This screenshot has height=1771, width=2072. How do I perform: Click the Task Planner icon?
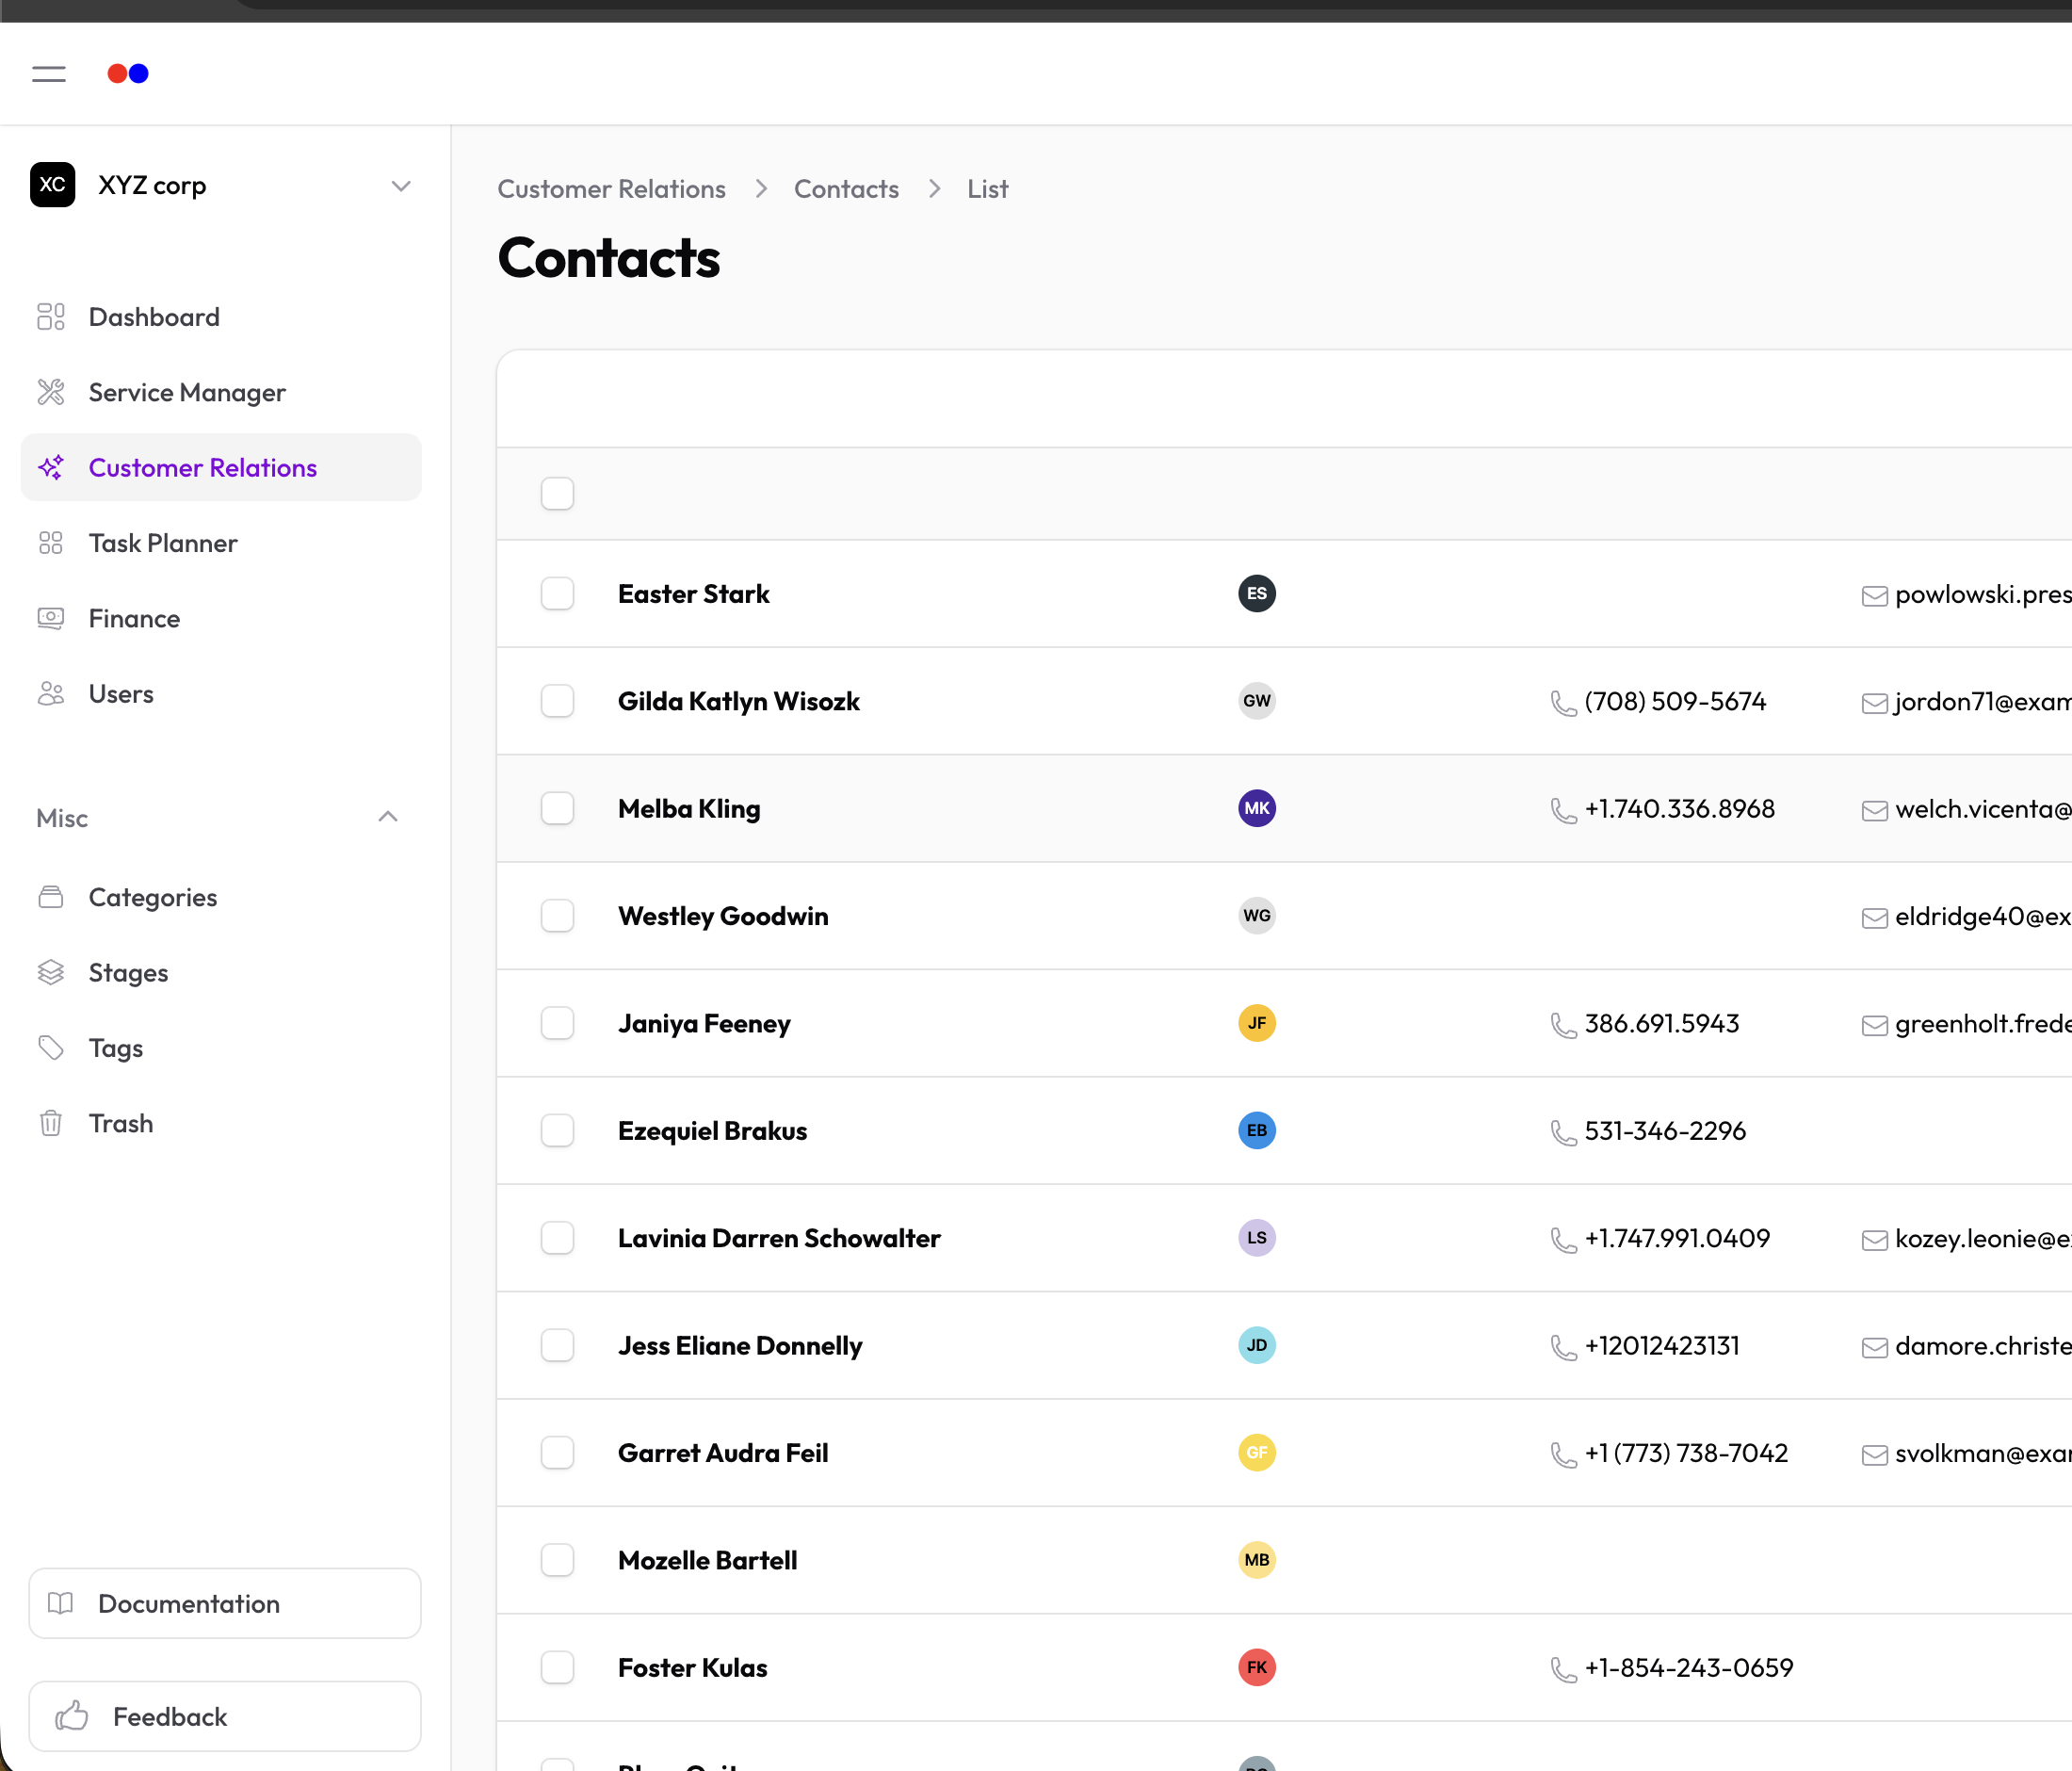click(x=51, y=543)
